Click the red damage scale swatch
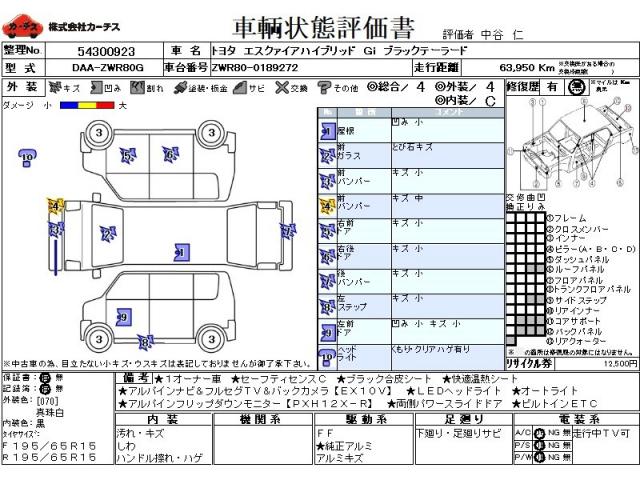This screenshot has height=480, width=640. [105, 105]
